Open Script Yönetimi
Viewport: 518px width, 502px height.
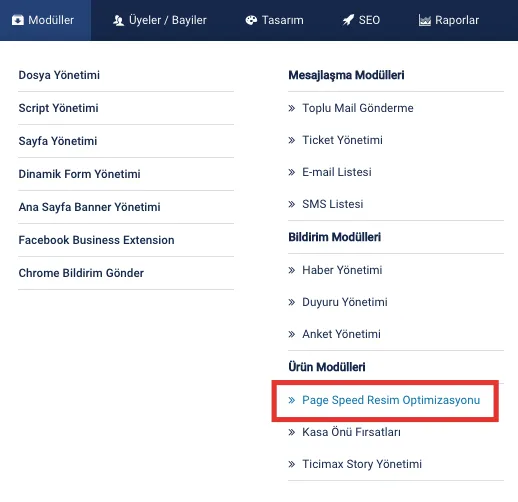pos(58,108)
